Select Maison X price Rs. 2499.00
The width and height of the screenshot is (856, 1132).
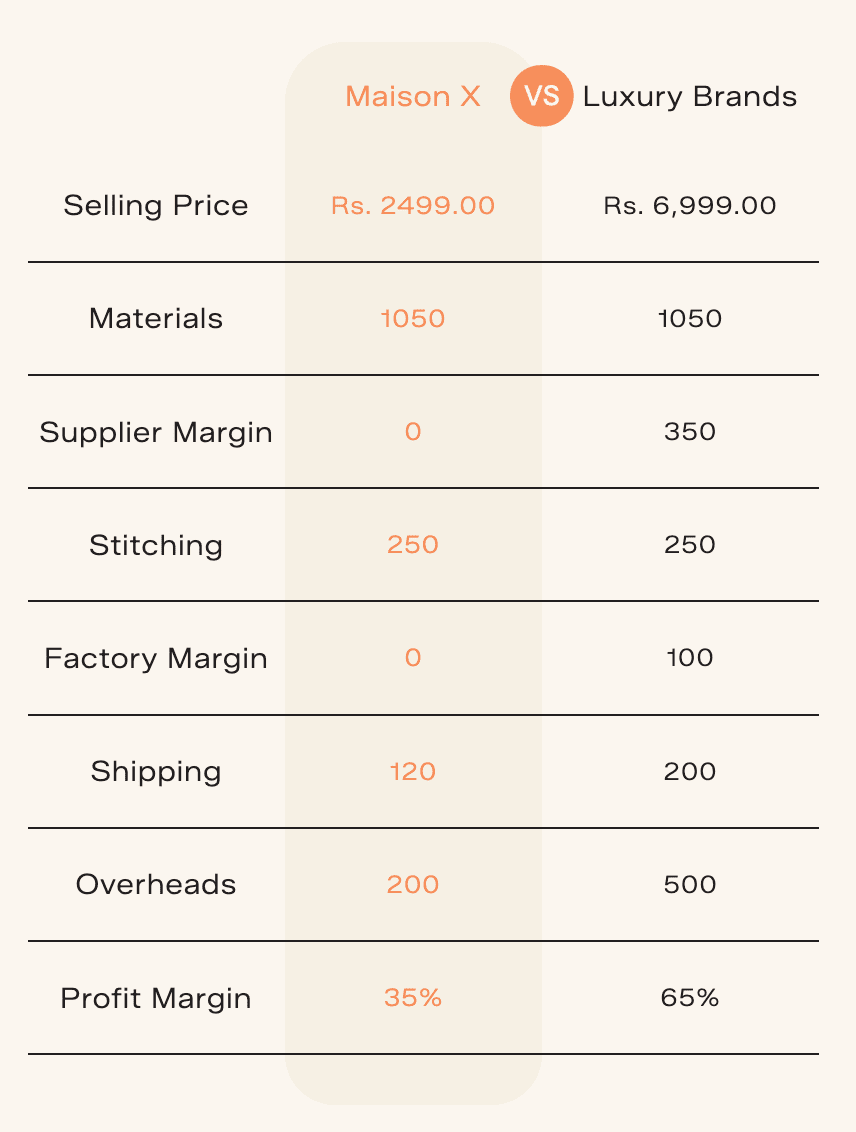coord(413,206)
